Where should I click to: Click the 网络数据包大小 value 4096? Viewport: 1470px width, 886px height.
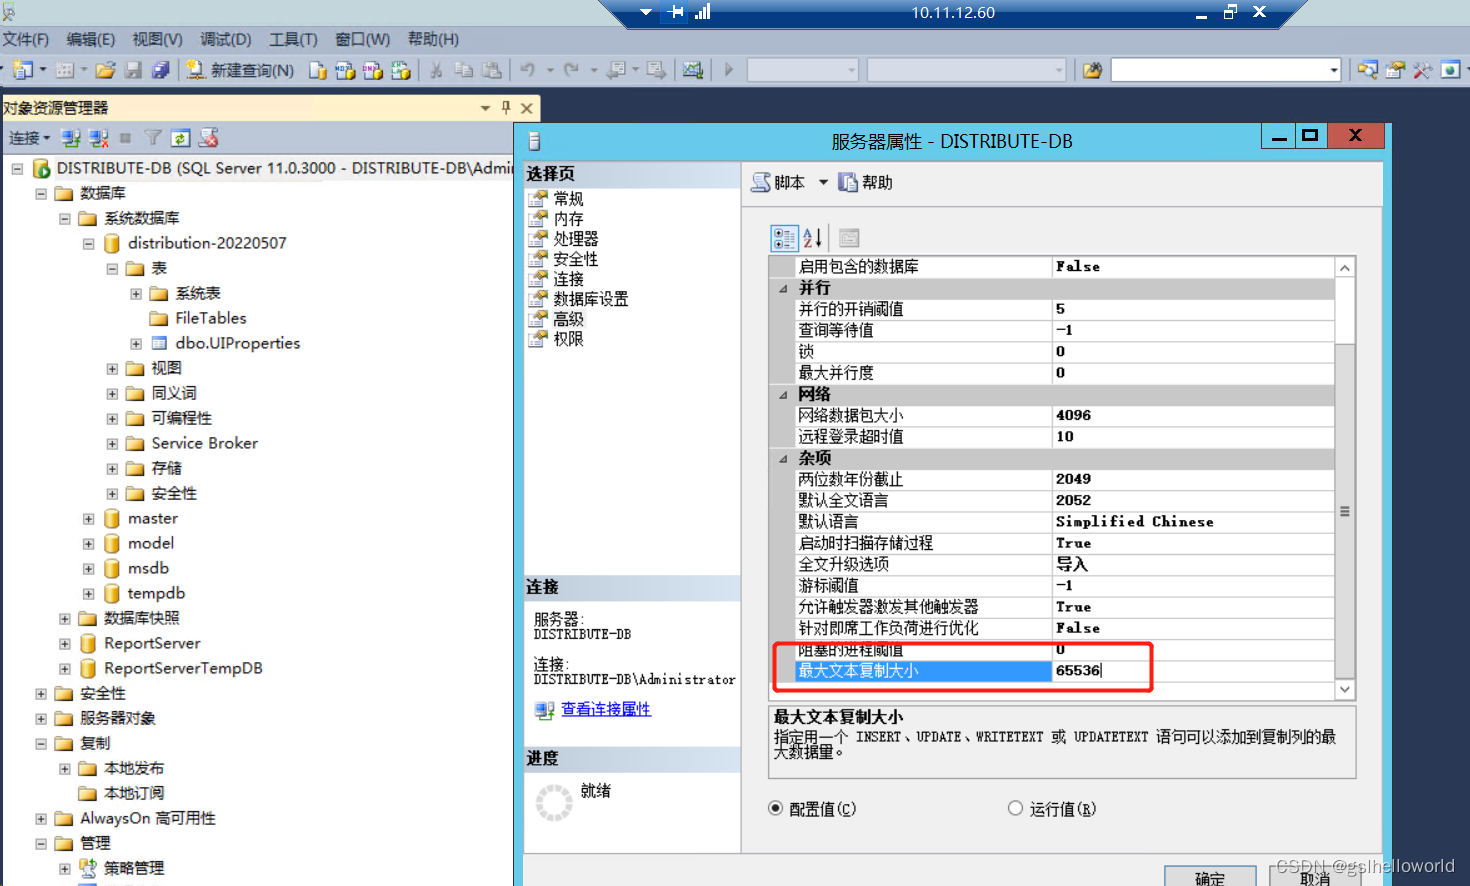pos(1193,415)
